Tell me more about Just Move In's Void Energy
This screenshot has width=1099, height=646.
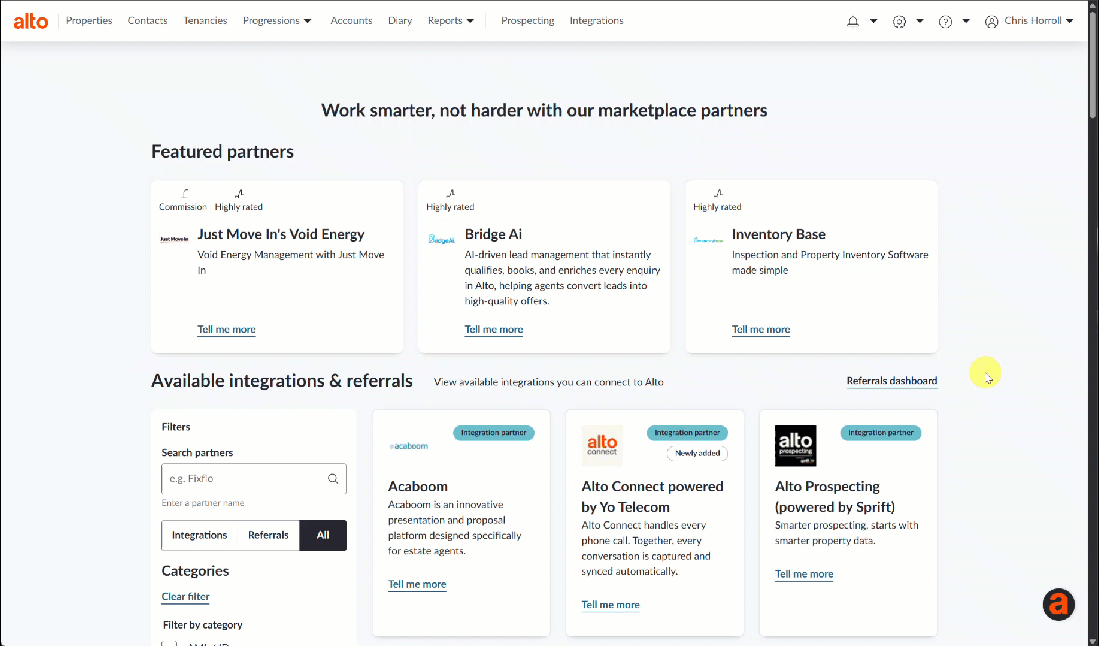226,329
